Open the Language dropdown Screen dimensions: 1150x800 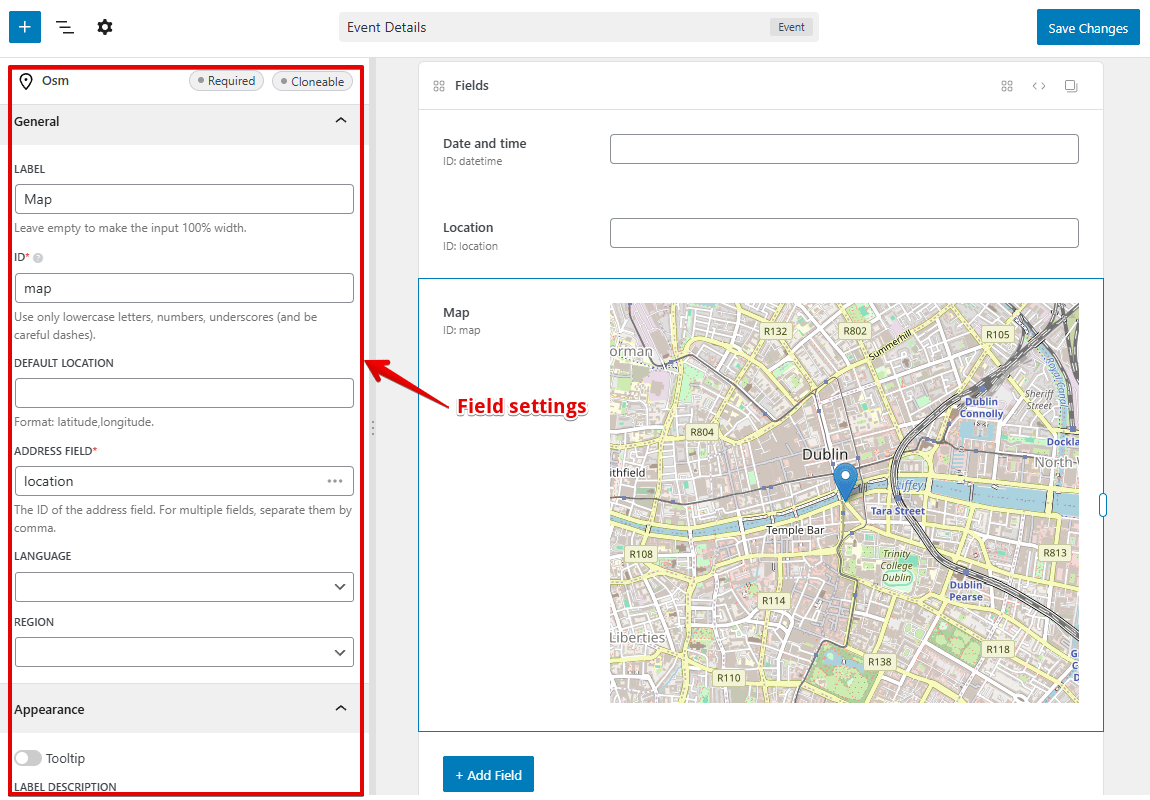click(x=184, y=587)
